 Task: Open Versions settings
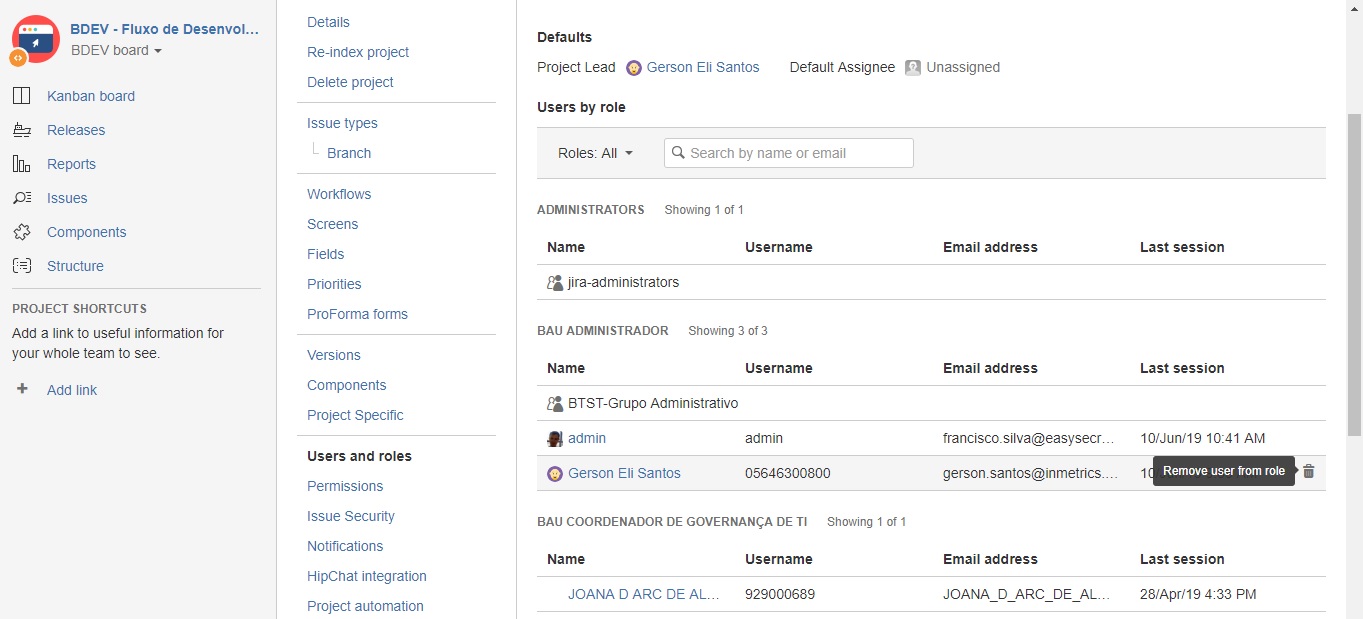point(334,355)
